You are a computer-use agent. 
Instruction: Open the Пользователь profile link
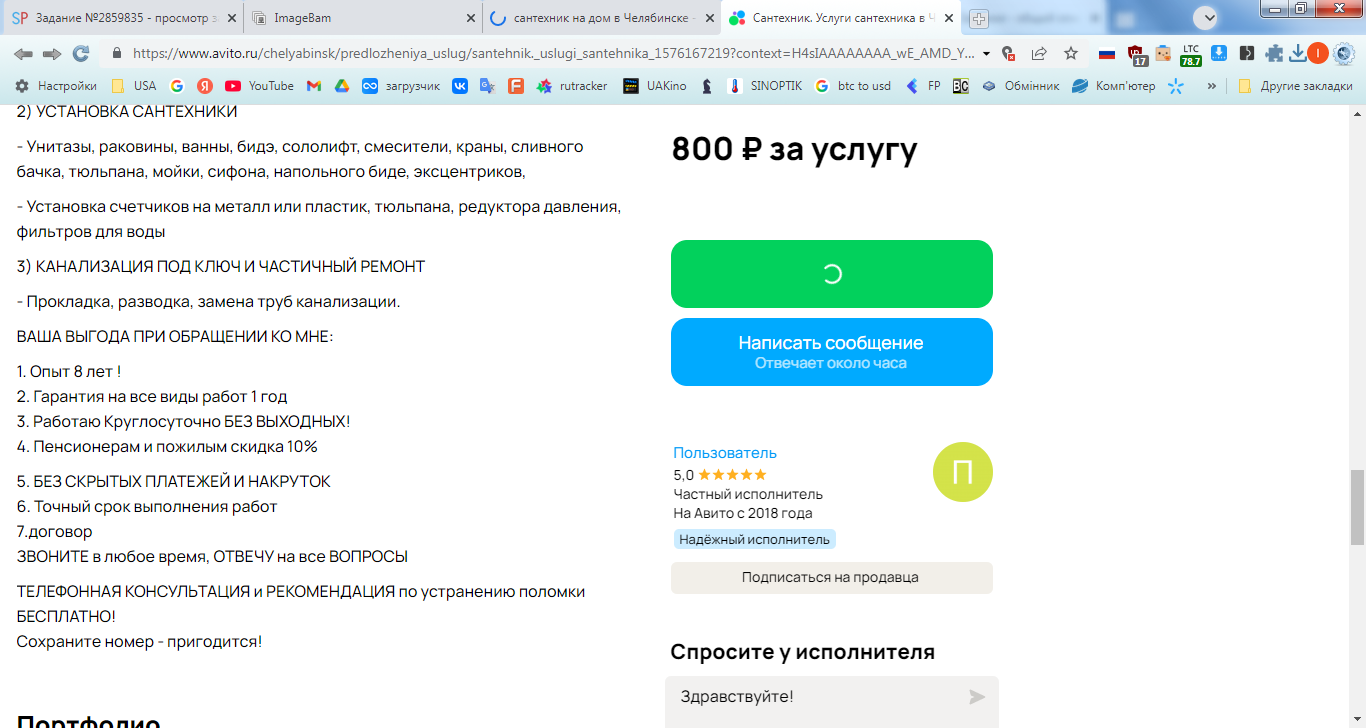pyautogui.click(x=725, y=453)
